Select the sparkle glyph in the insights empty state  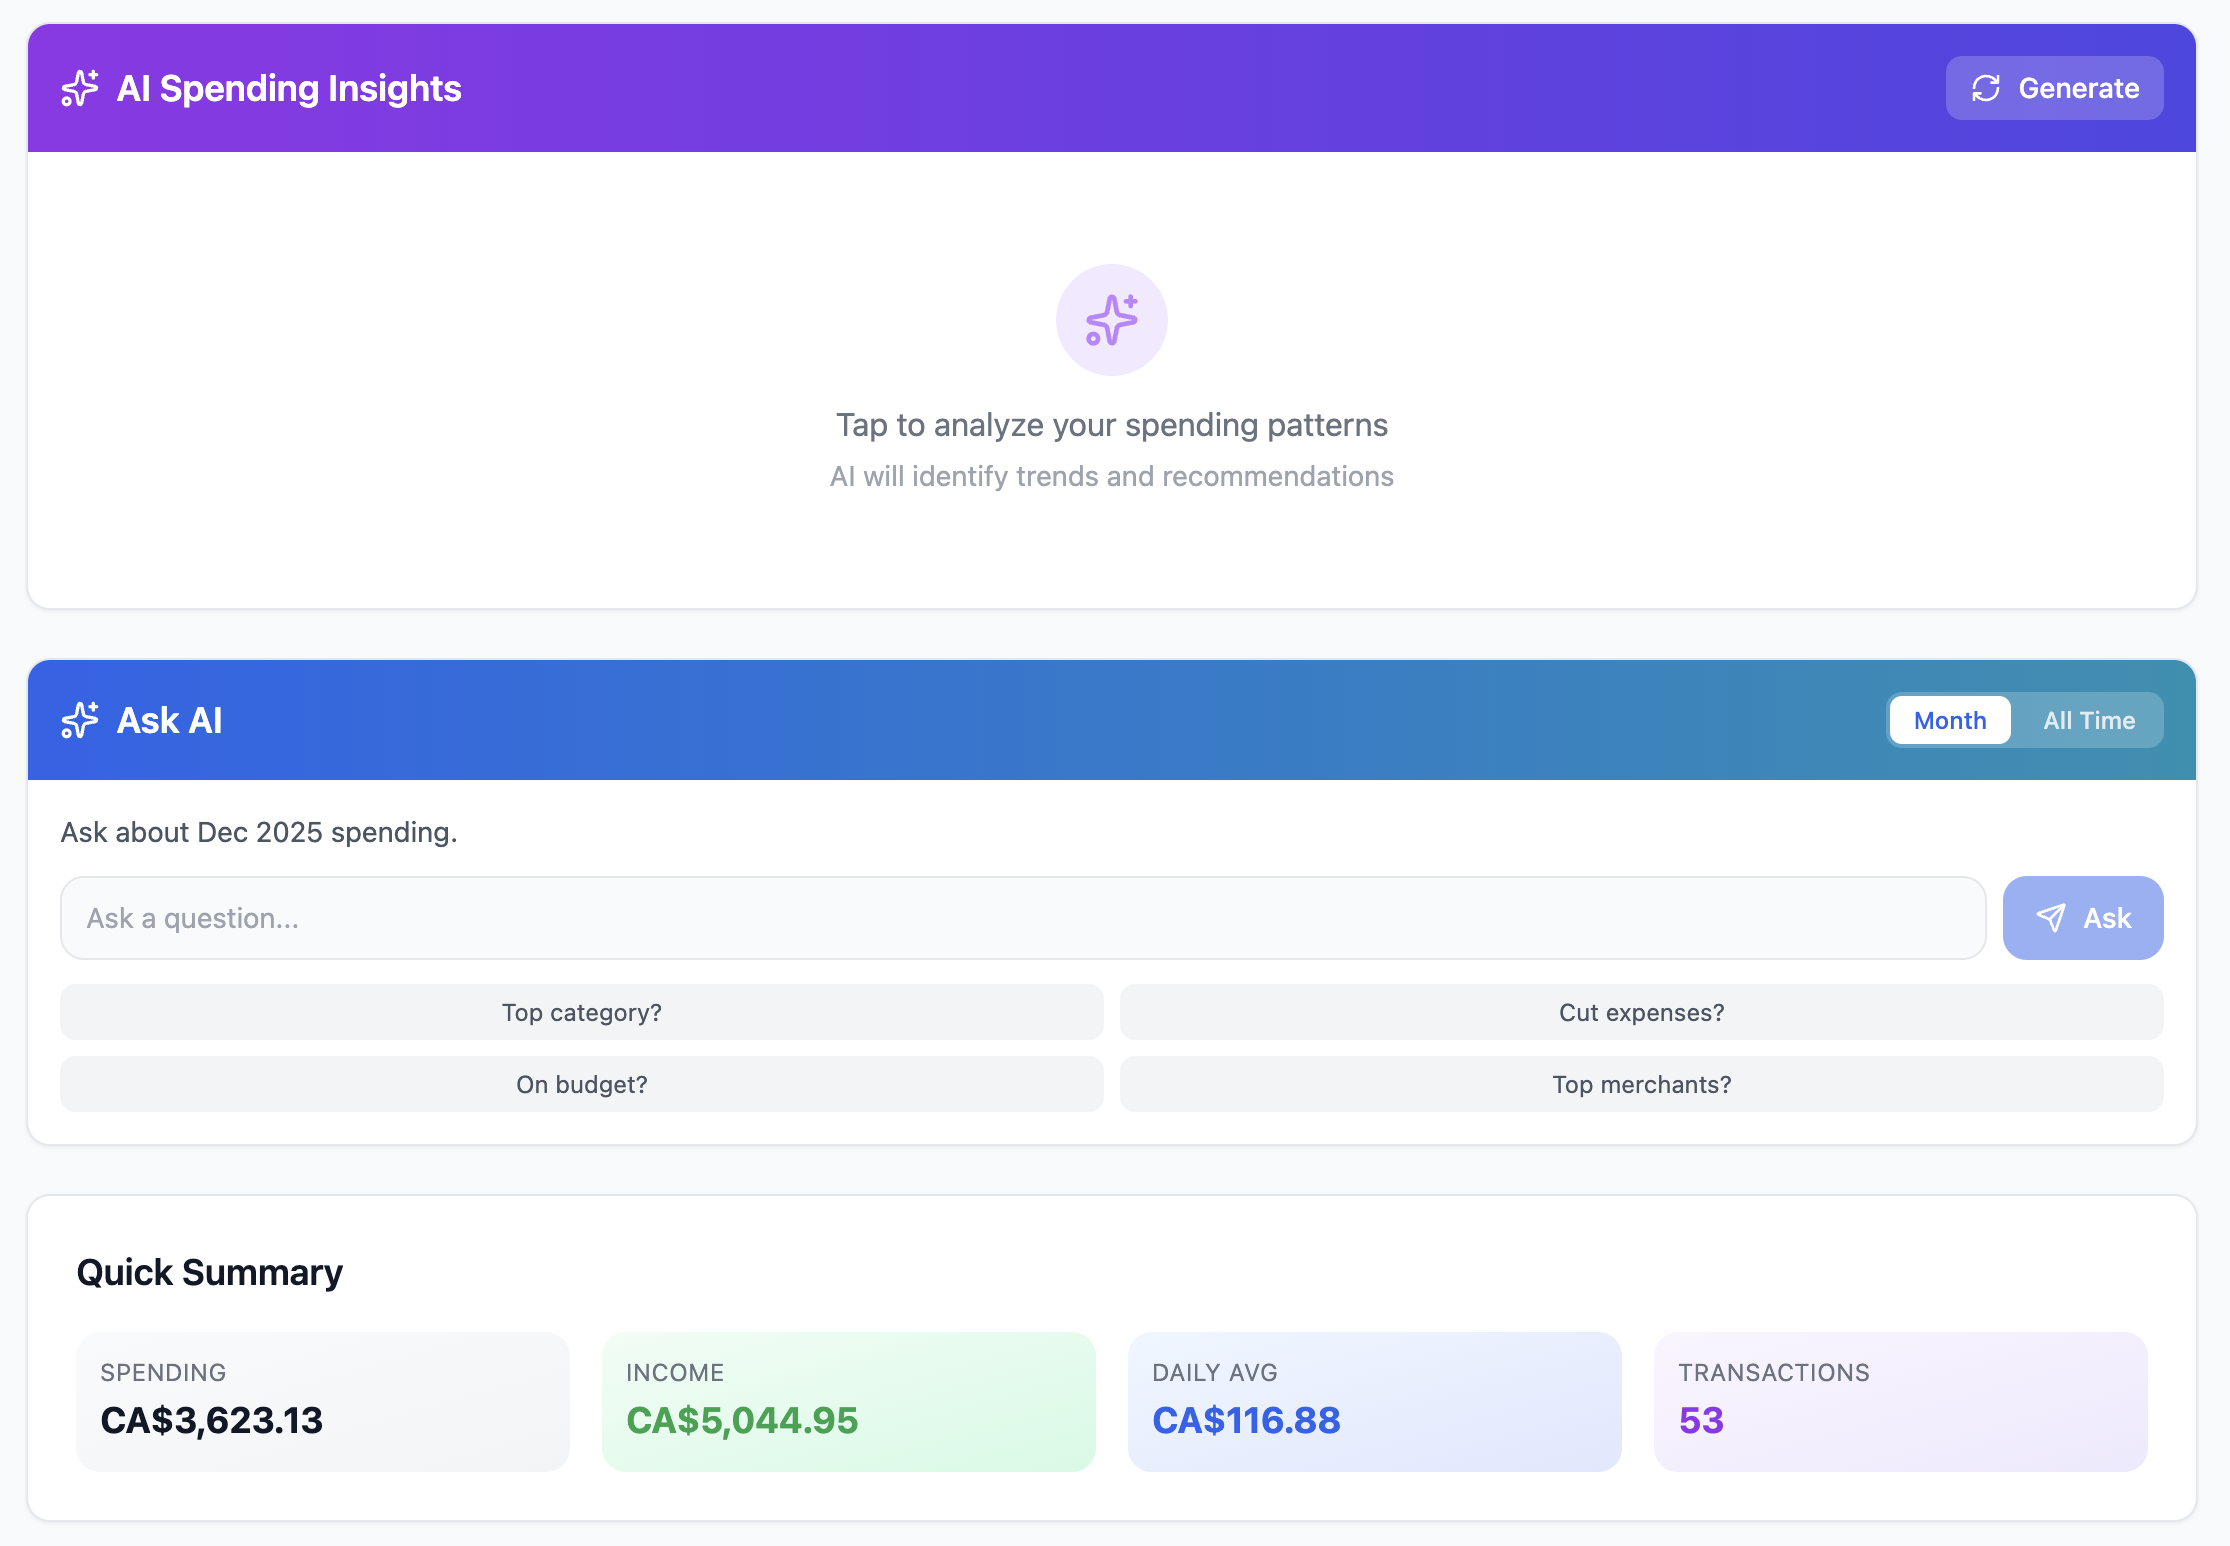tap(1111, 320)
